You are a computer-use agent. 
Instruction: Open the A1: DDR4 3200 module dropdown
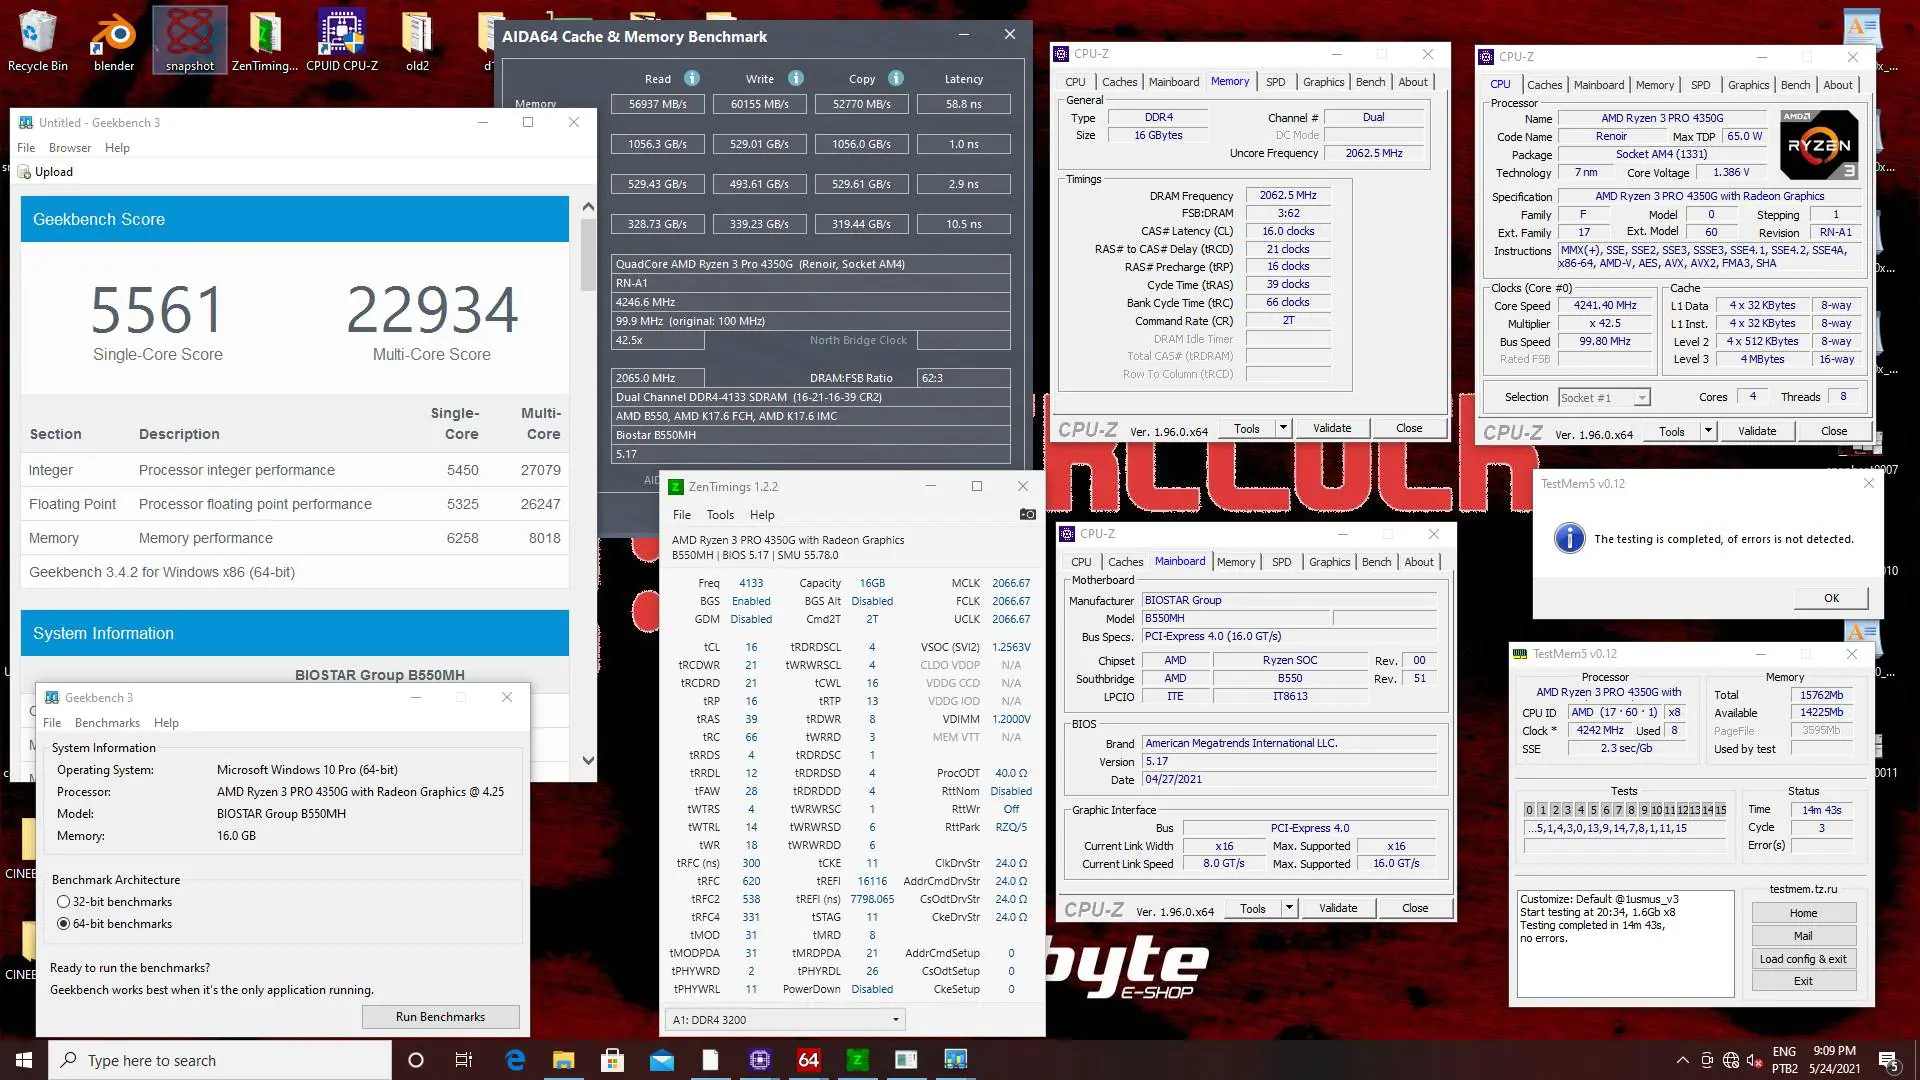tap(785, 1020)
